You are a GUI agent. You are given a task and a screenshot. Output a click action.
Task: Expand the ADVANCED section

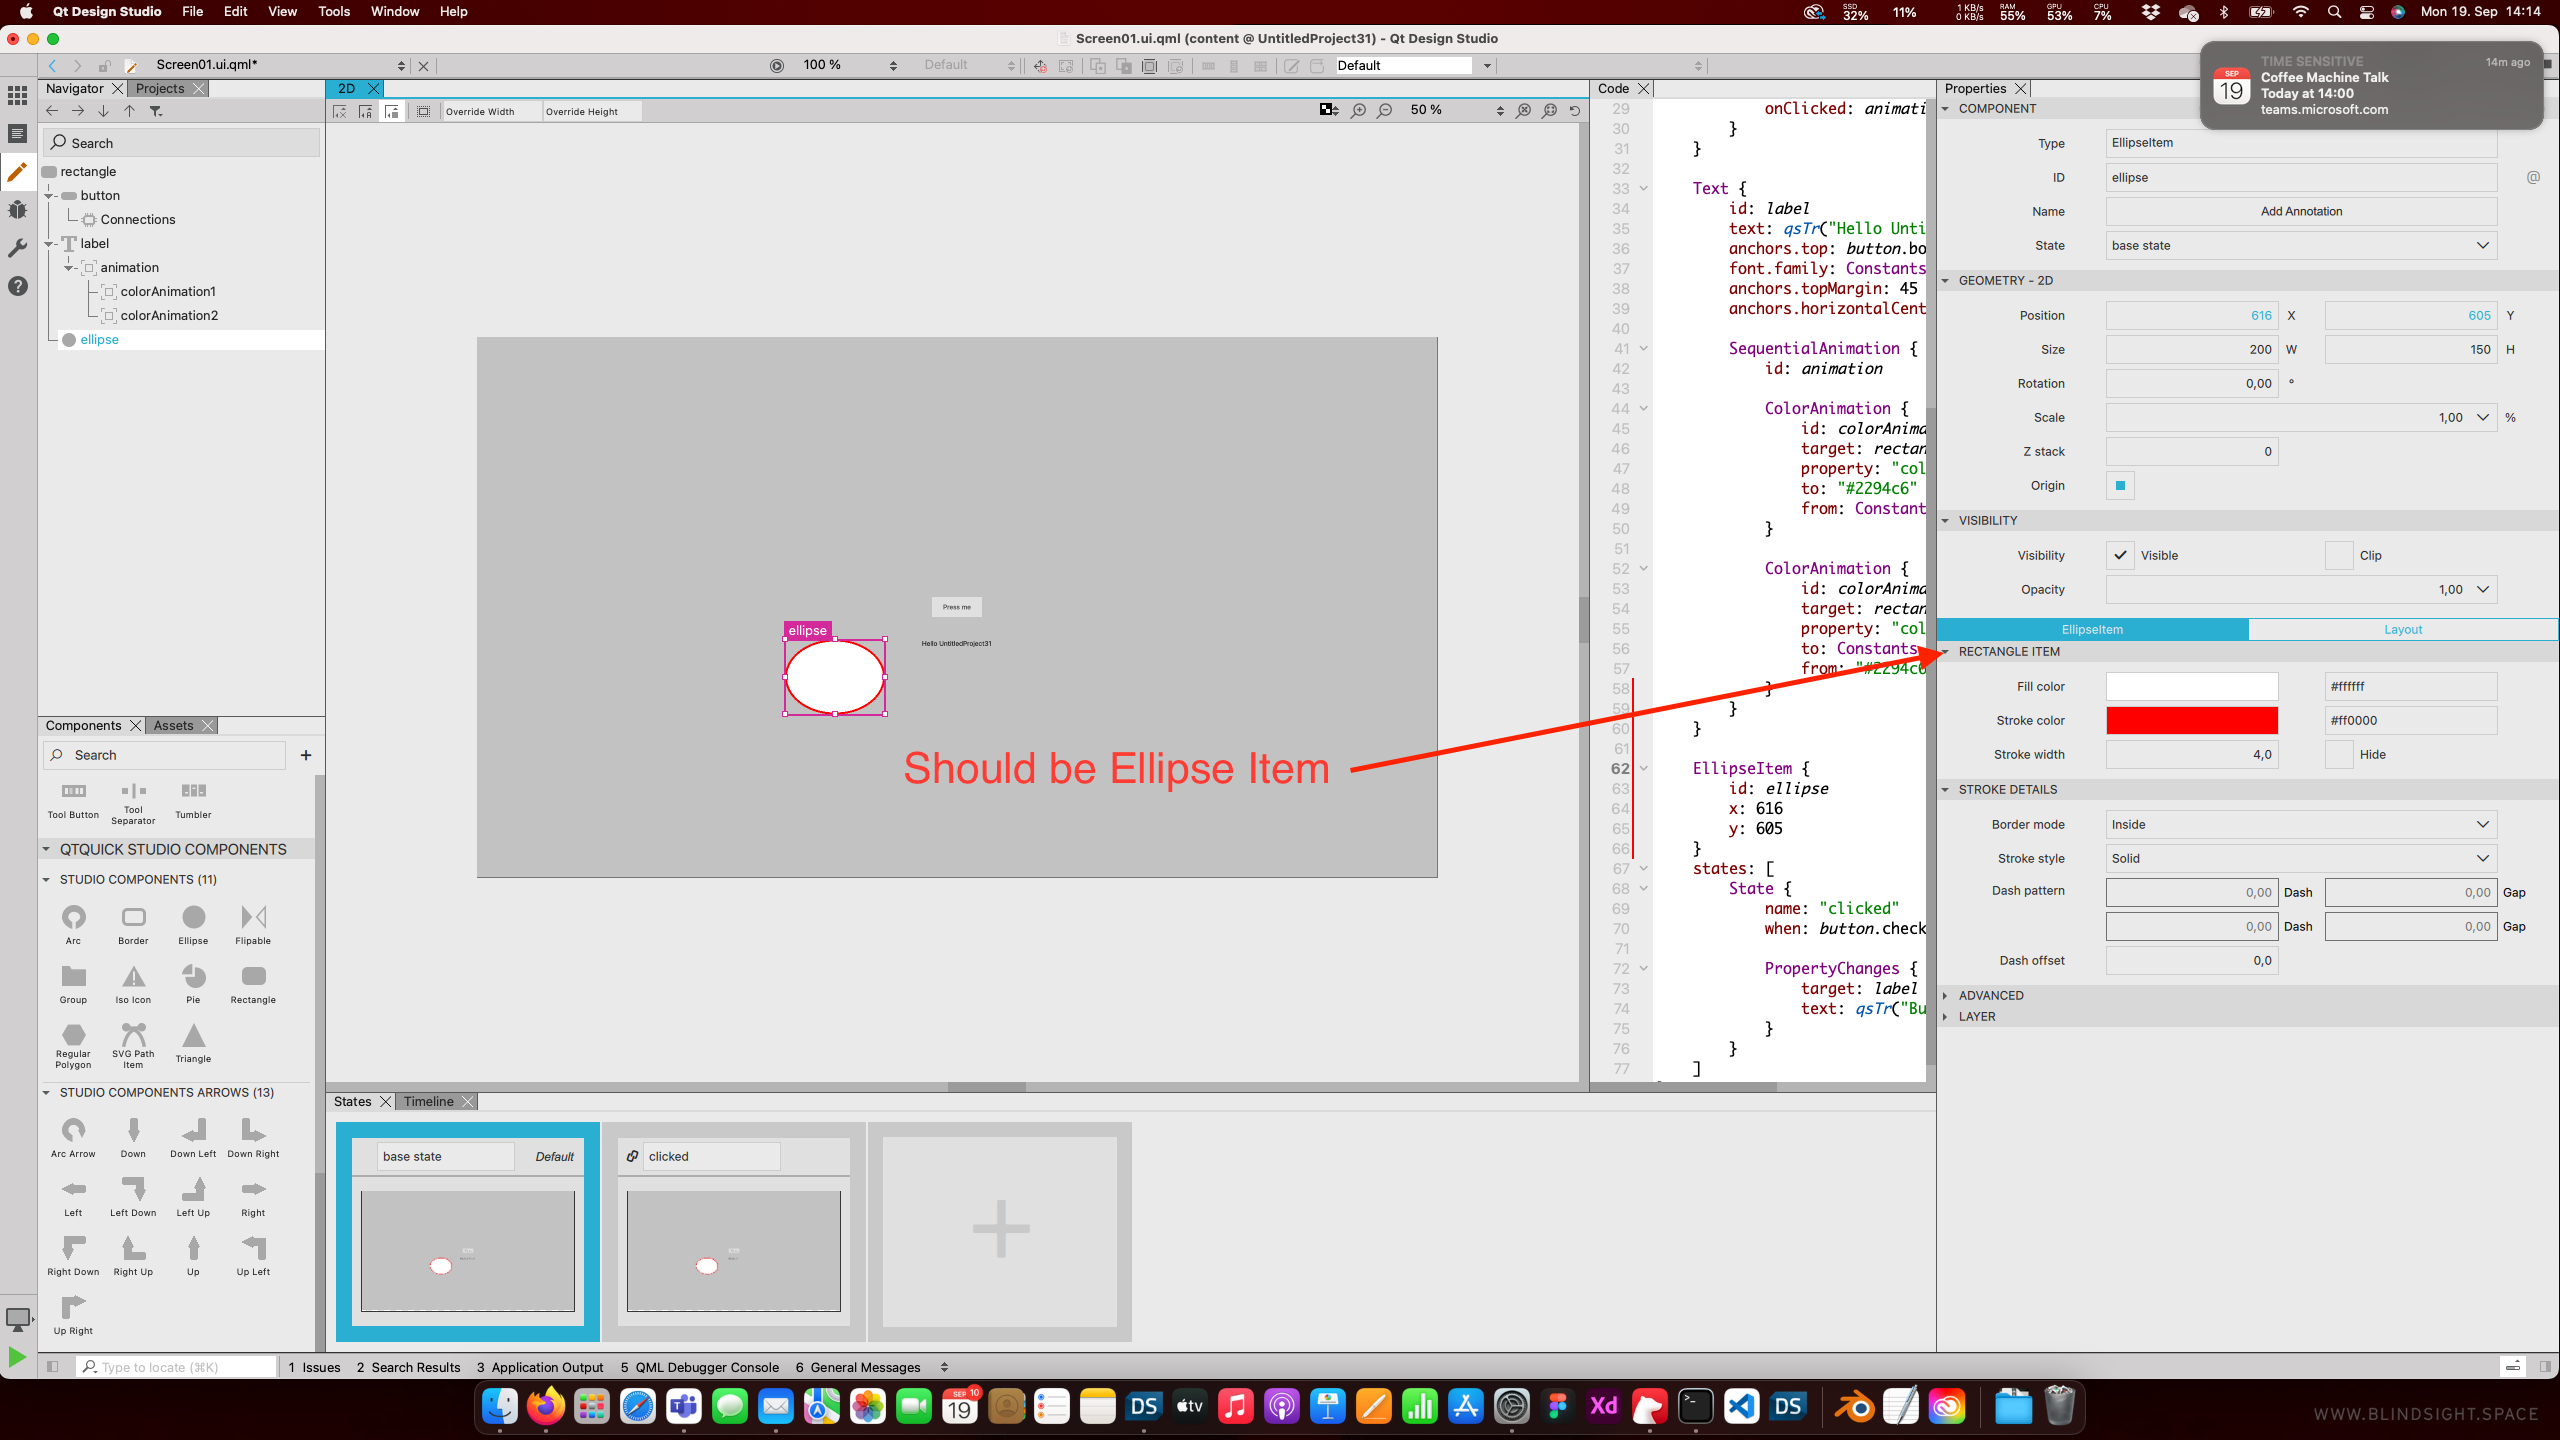(1990, 996)
